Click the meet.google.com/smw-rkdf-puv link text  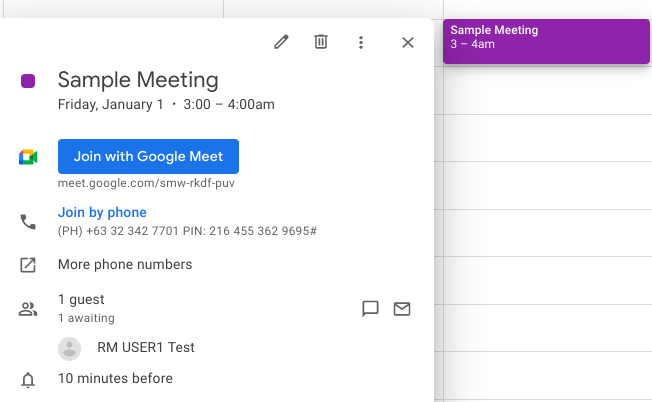click(x=146, y=184)
